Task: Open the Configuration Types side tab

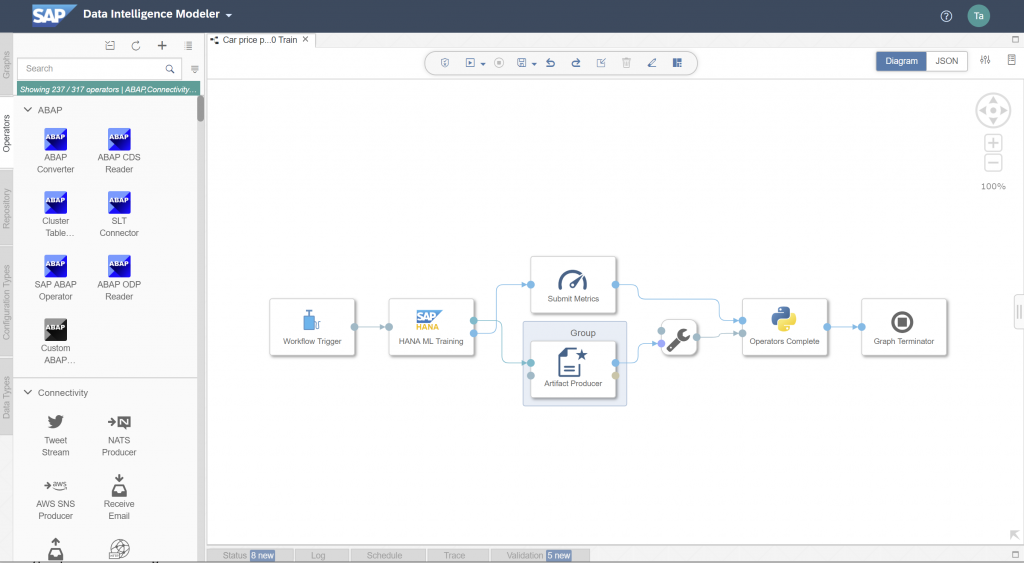Action: pos(7,302)
